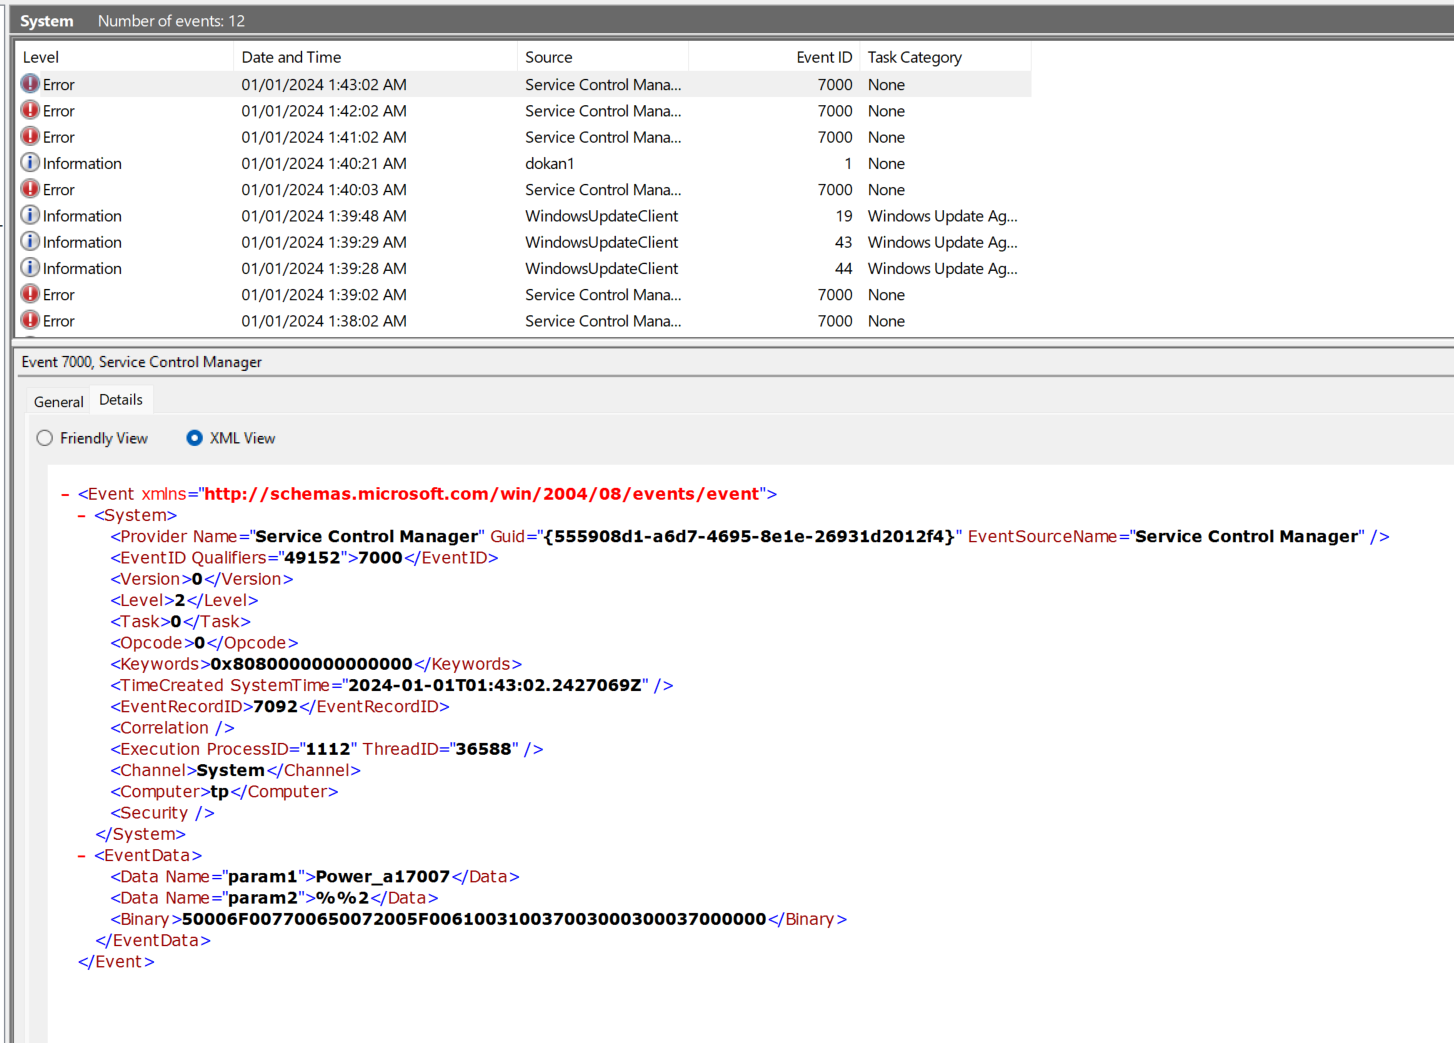Sort events by Date and Time column
1454x1043 pixels.
pyautogui.click(x=375, y=57)
